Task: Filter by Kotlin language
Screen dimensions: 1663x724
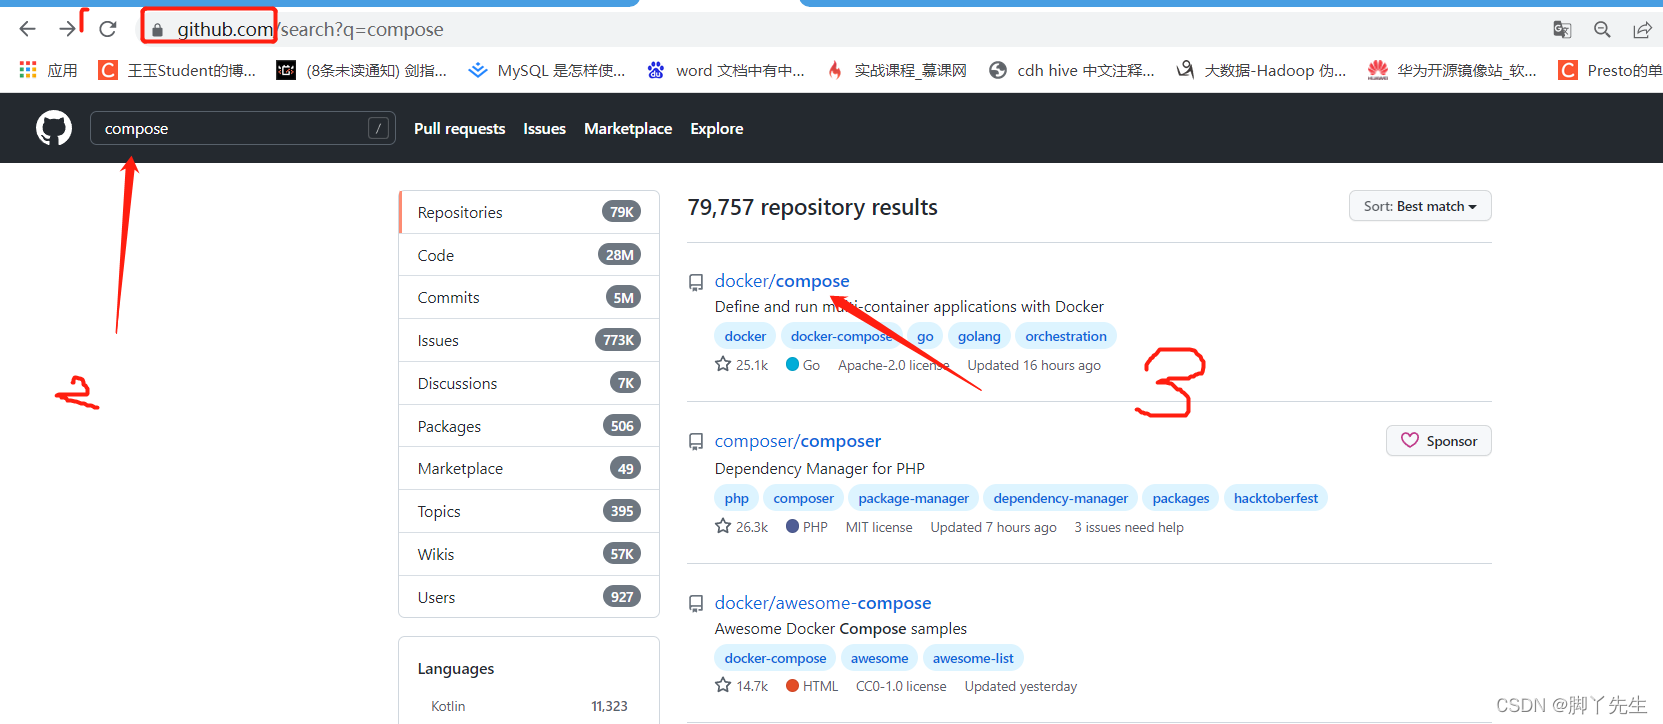Action: [529, 706]
